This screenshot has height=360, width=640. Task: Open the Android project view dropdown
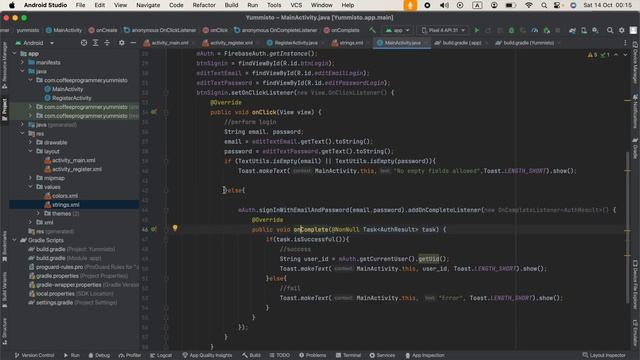(35, 43)
